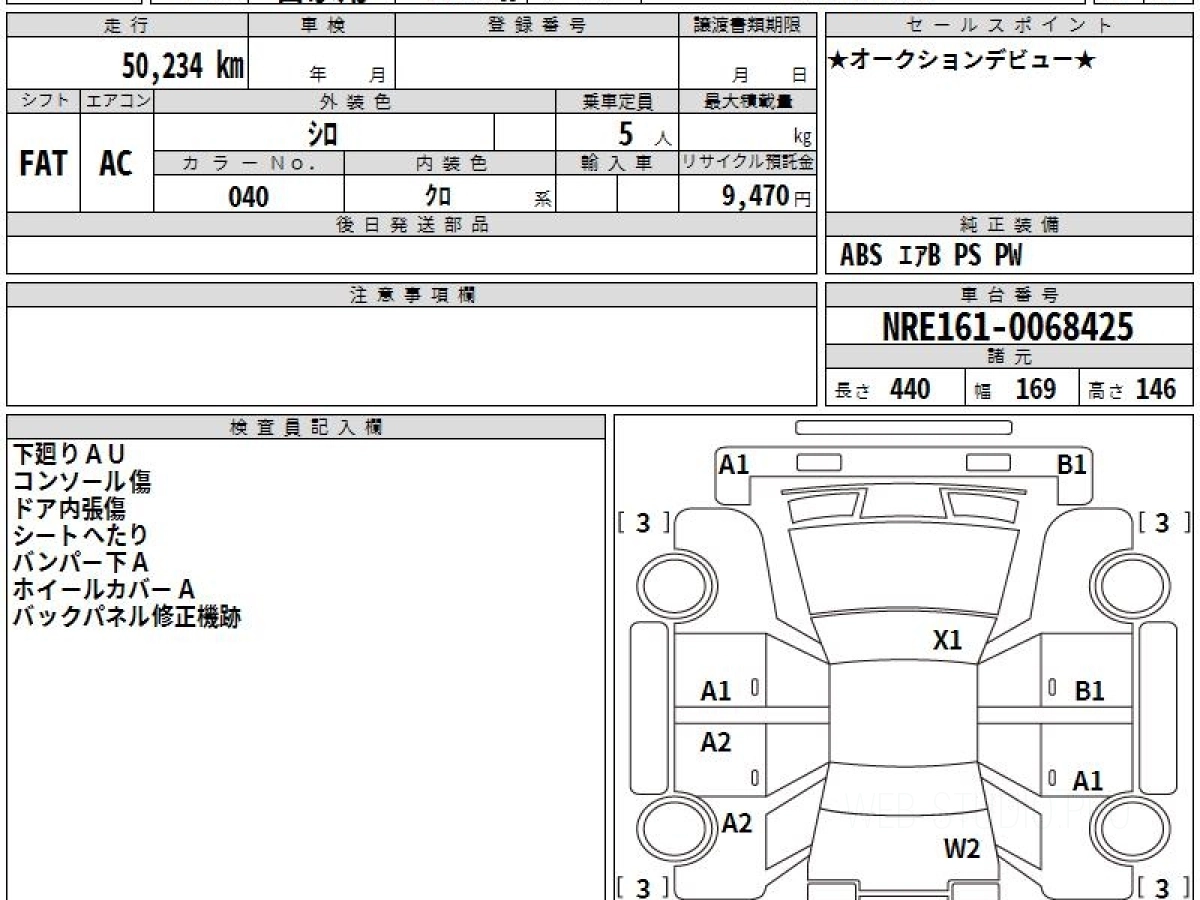The image size is (1200, 900).
Task: Click the AC air conditioner value
Action: (117, 163)
